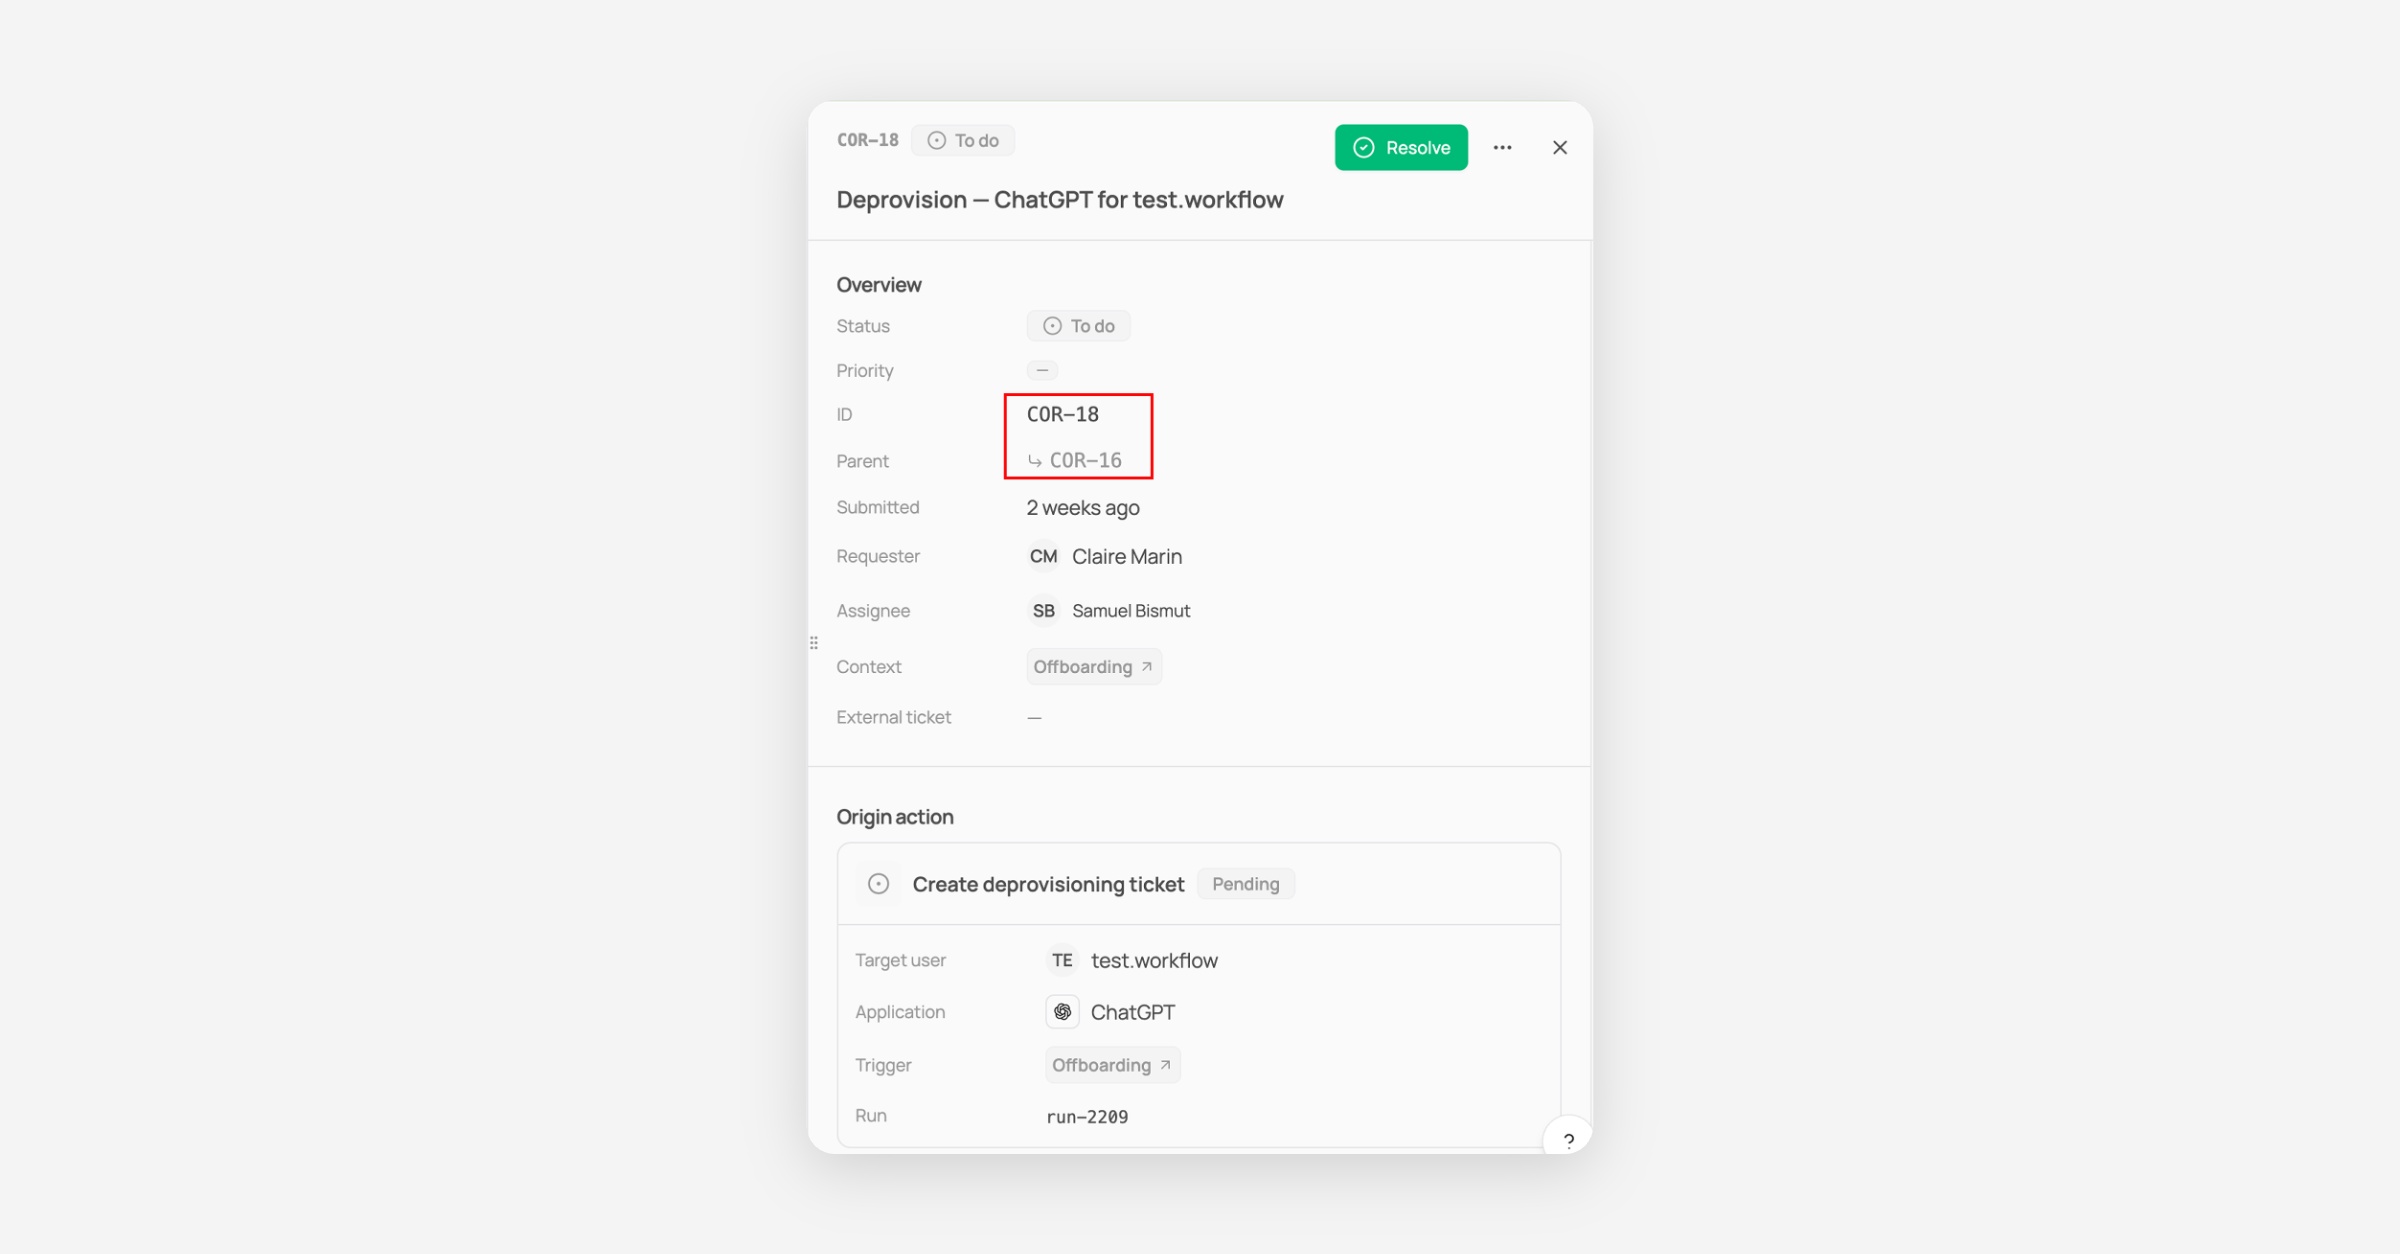Screen dimensions: 2400x1254
Task: Click the ticket title Deprovision — ChatGPT for test.workflow
Action: coord(1060,199)
